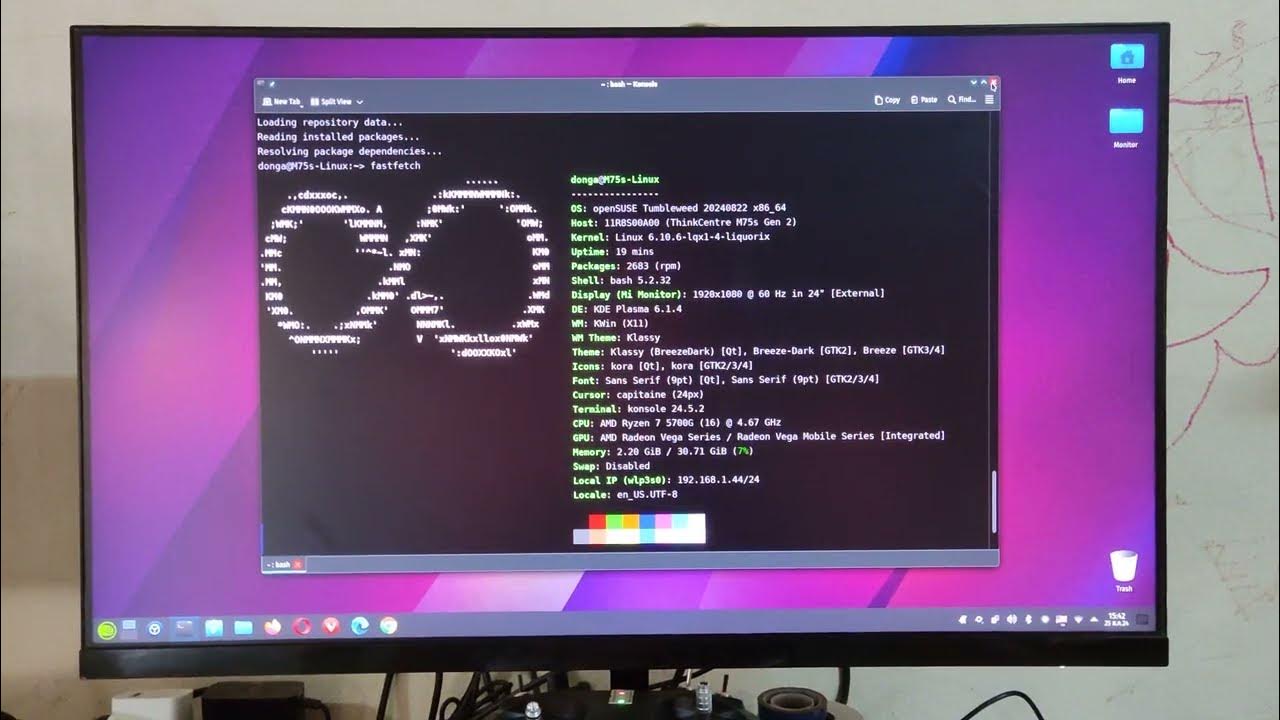Click the pin icon in Konsole title bar
Image resolution: width=1280 pixels, height=720 pixels.
271,84
